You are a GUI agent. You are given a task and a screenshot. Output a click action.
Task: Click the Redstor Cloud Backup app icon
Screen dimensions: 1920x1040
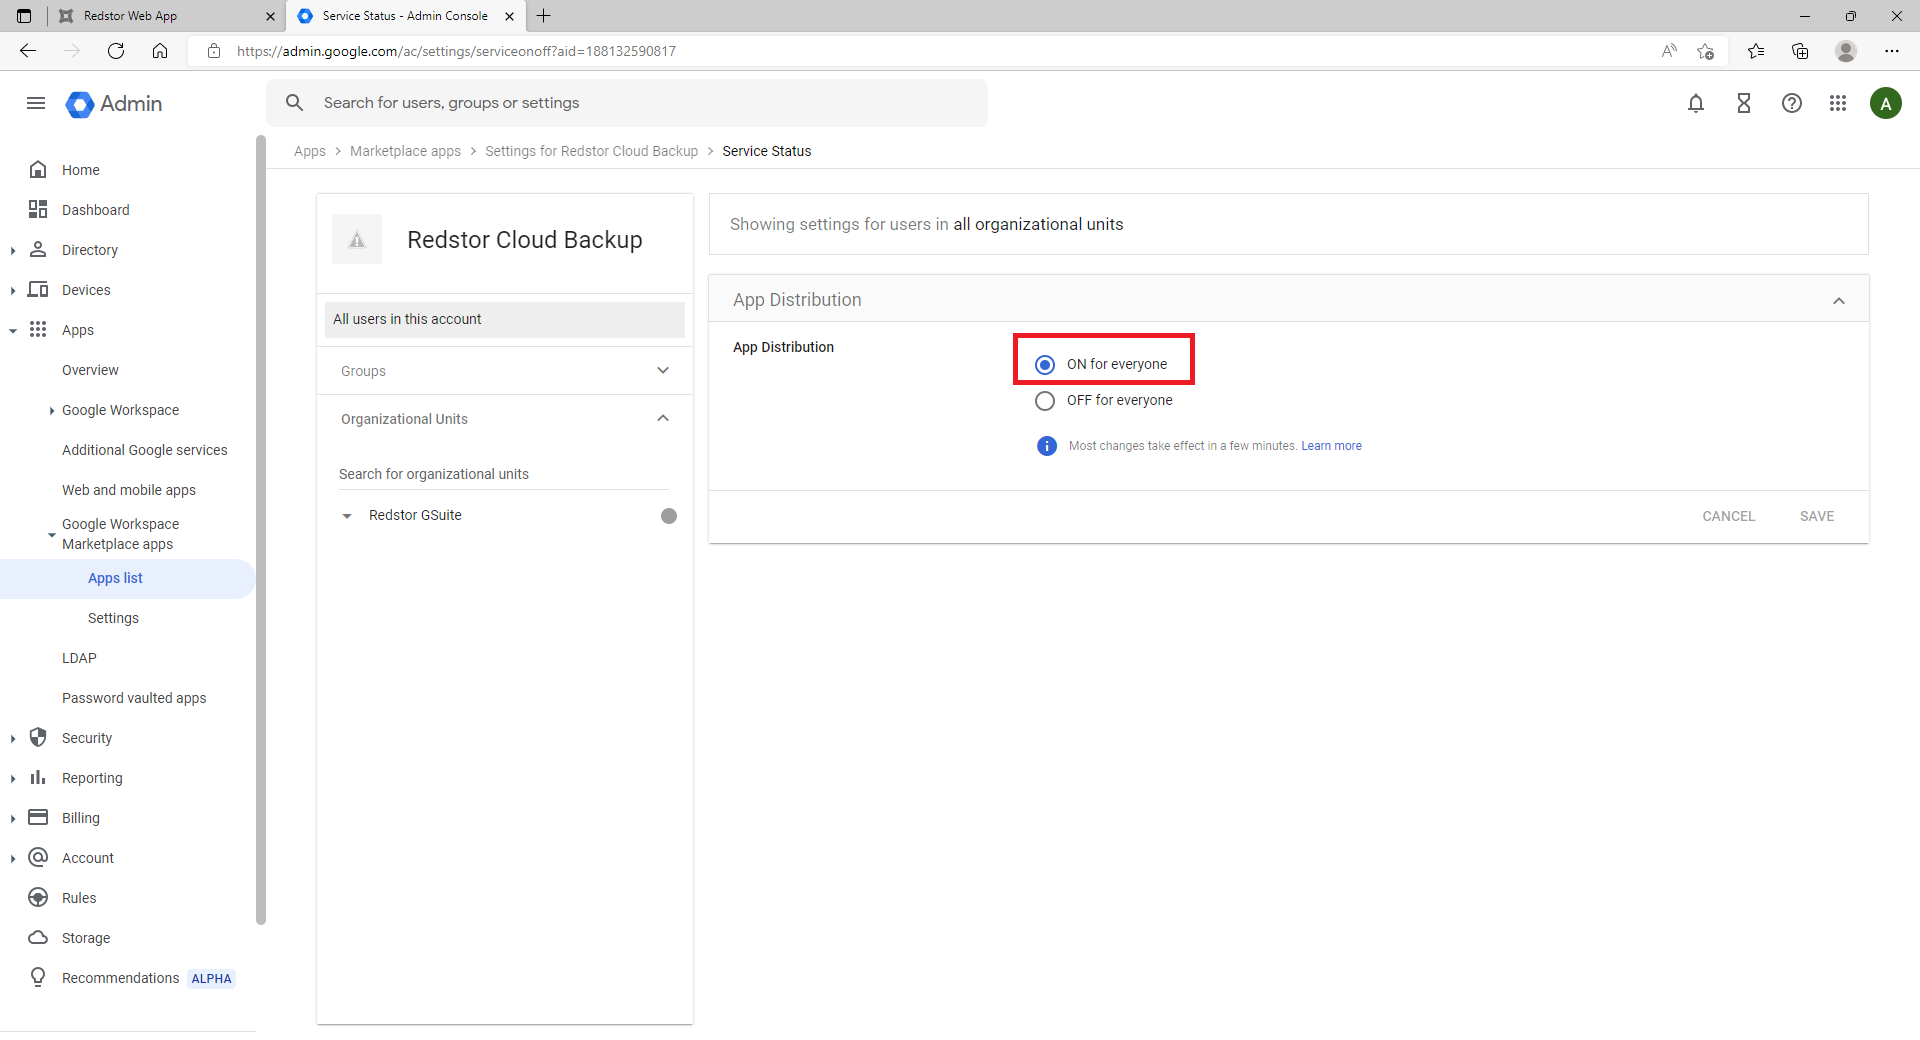(x=357, y=239)
